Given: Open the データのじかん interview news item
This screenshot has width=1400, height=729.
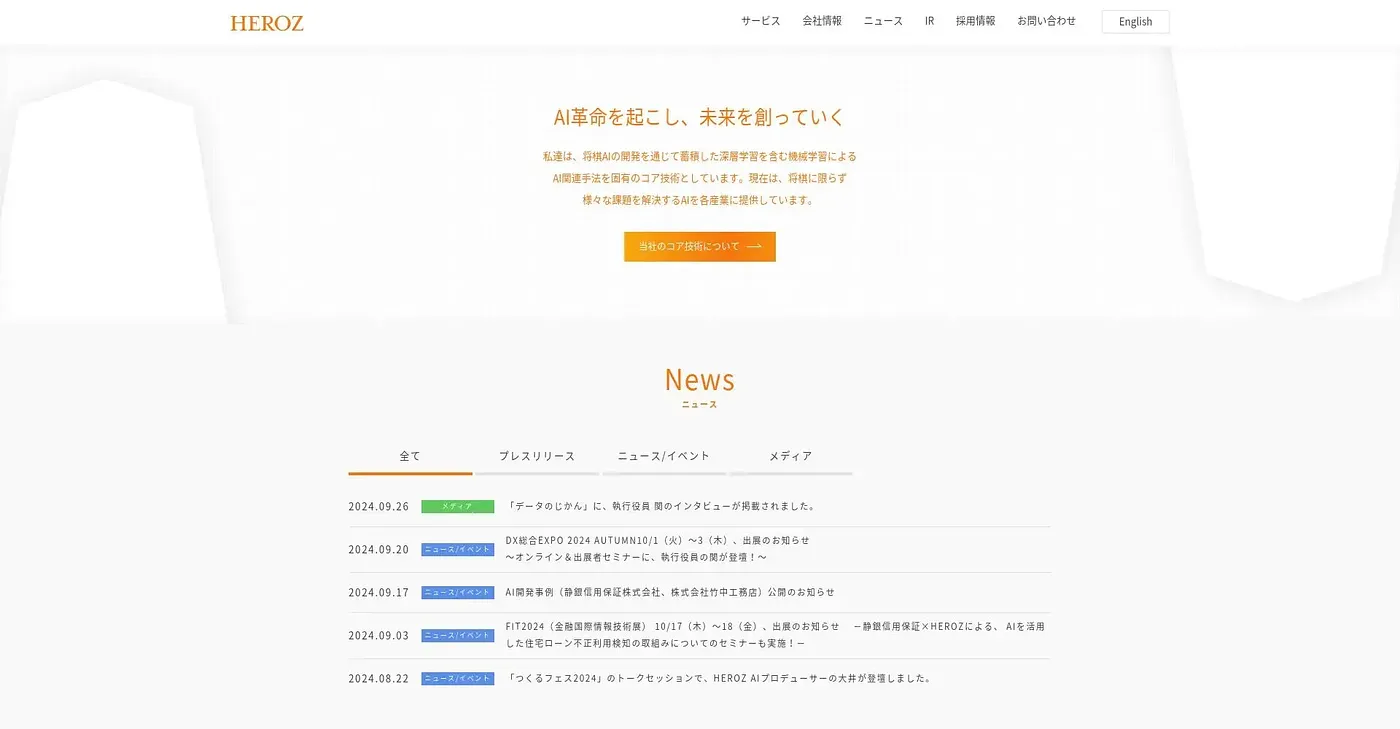Looking at the screenshot, I should (662, 506).
